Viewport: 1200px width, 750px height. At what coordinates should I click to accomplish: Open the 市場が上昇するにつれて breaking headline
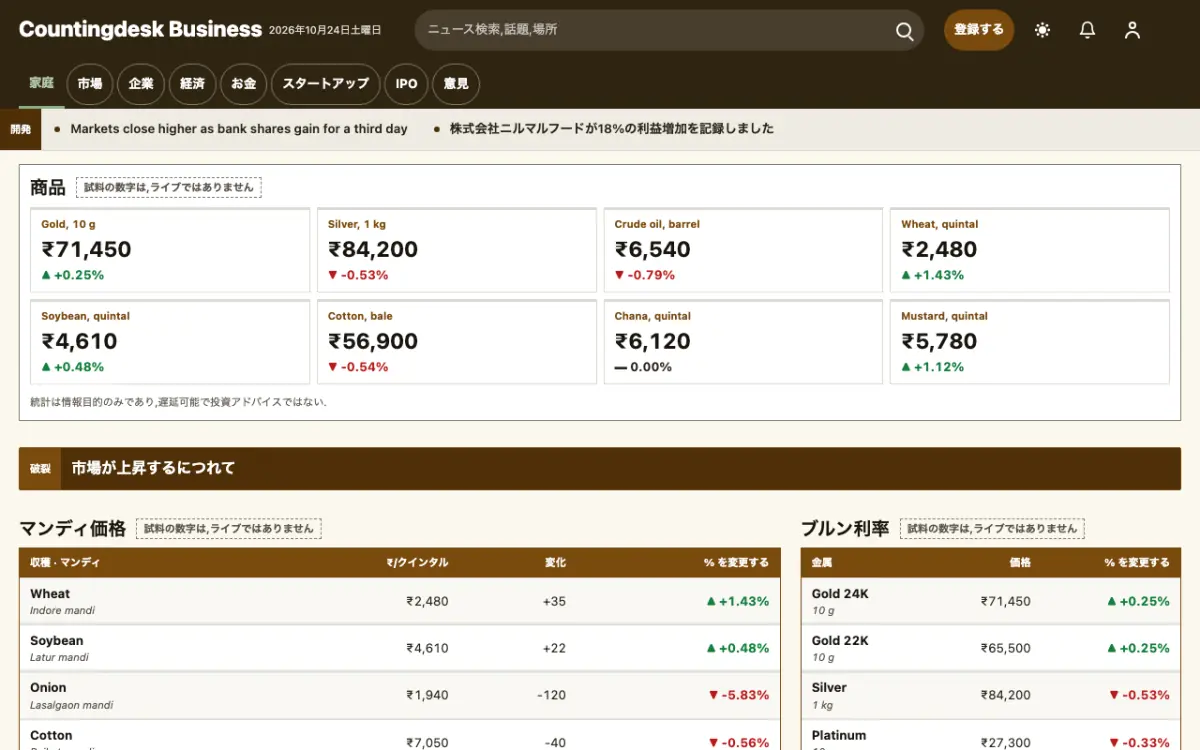(153, 468)
